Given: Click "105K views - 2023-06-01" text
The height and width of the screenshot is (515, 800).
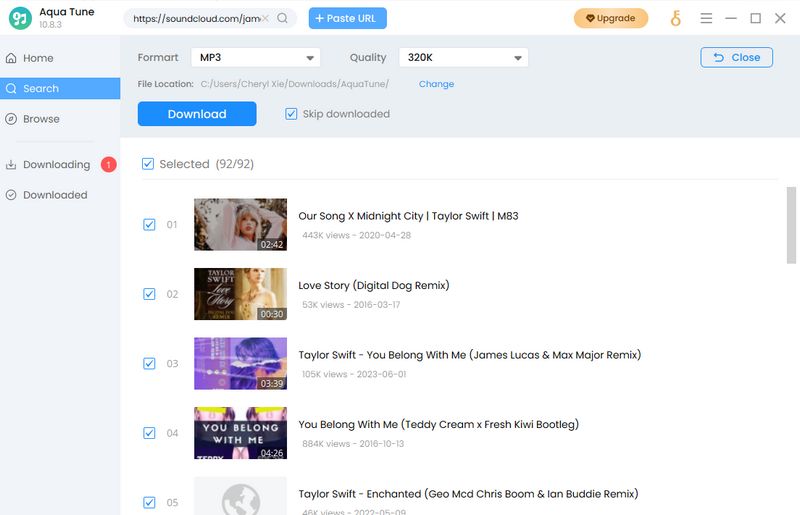Looking at the screenshot, I should (354, 374).
